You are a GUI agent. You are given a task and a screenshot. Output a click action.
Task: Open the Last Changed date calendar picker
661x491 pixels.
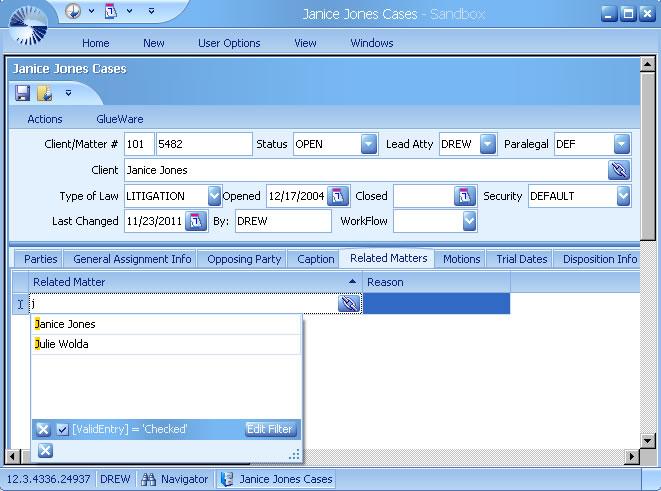(x=196, y=221)
